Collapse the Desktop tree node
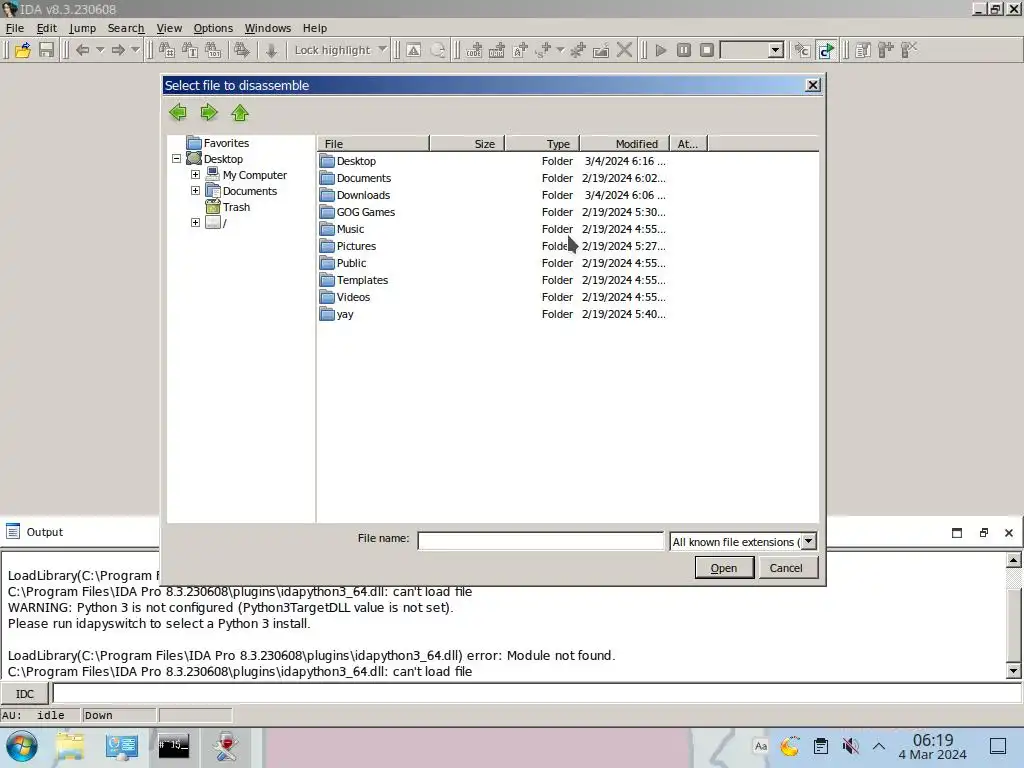 pyautogui.click(x=176, y=159)
